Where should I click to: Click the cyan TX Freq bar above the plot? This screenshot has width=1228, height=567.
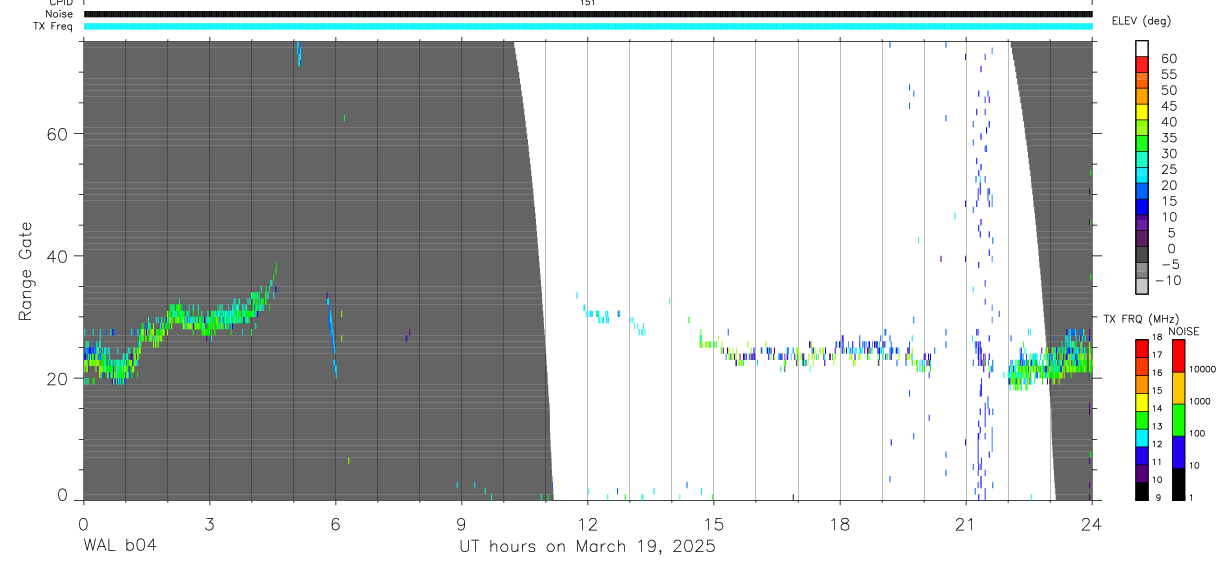pyautogui.click(x=588, y=26)
